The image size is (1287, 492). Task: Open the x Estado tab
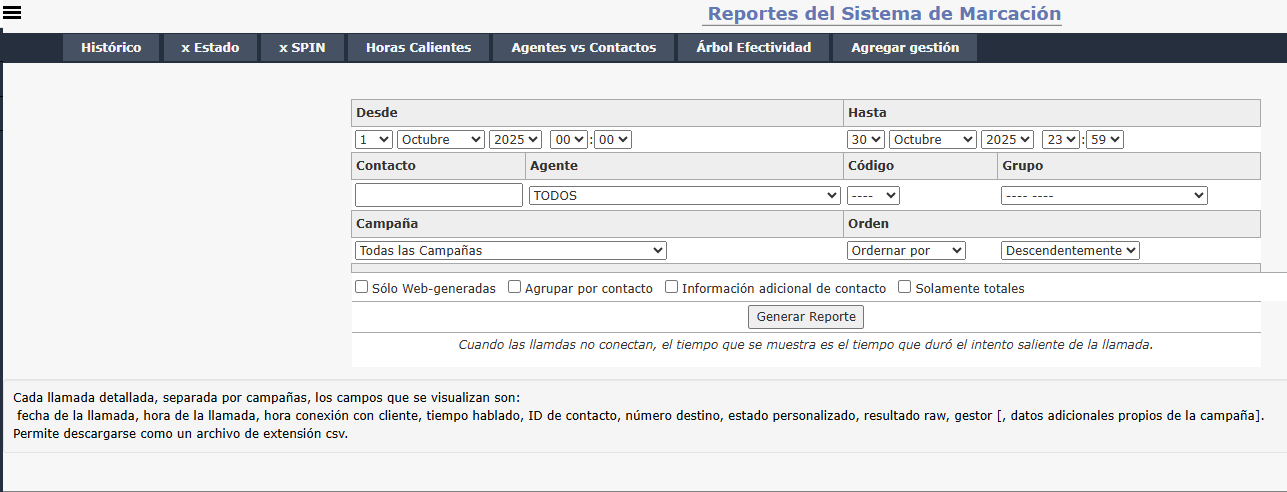(x=210, y=48)
